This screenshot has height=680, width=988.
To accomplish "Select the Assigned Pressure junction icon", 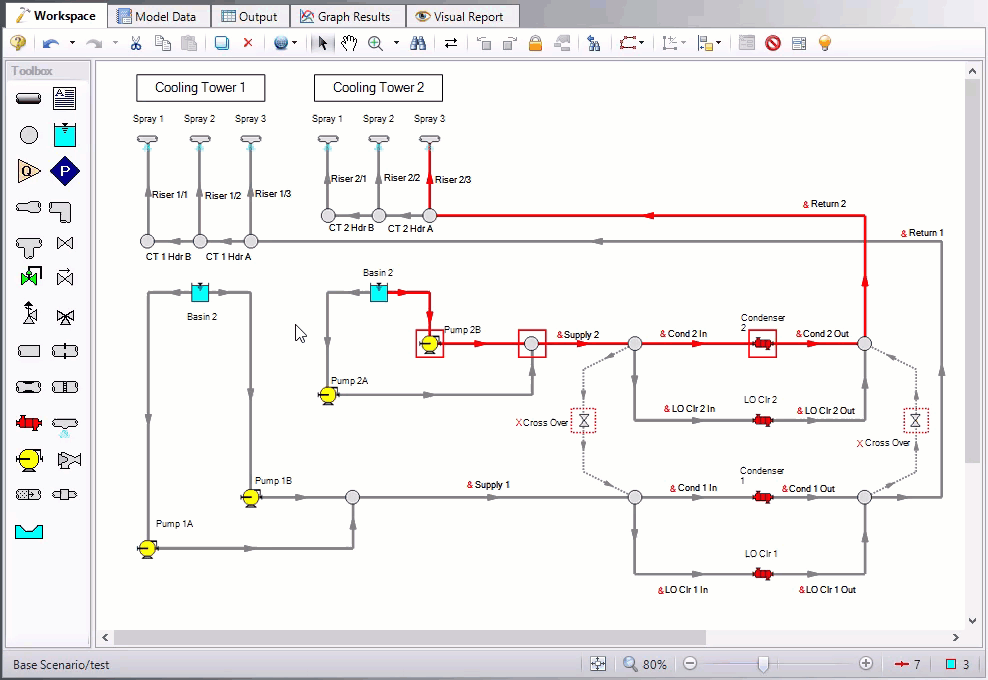I will click(x=64, y=171).
